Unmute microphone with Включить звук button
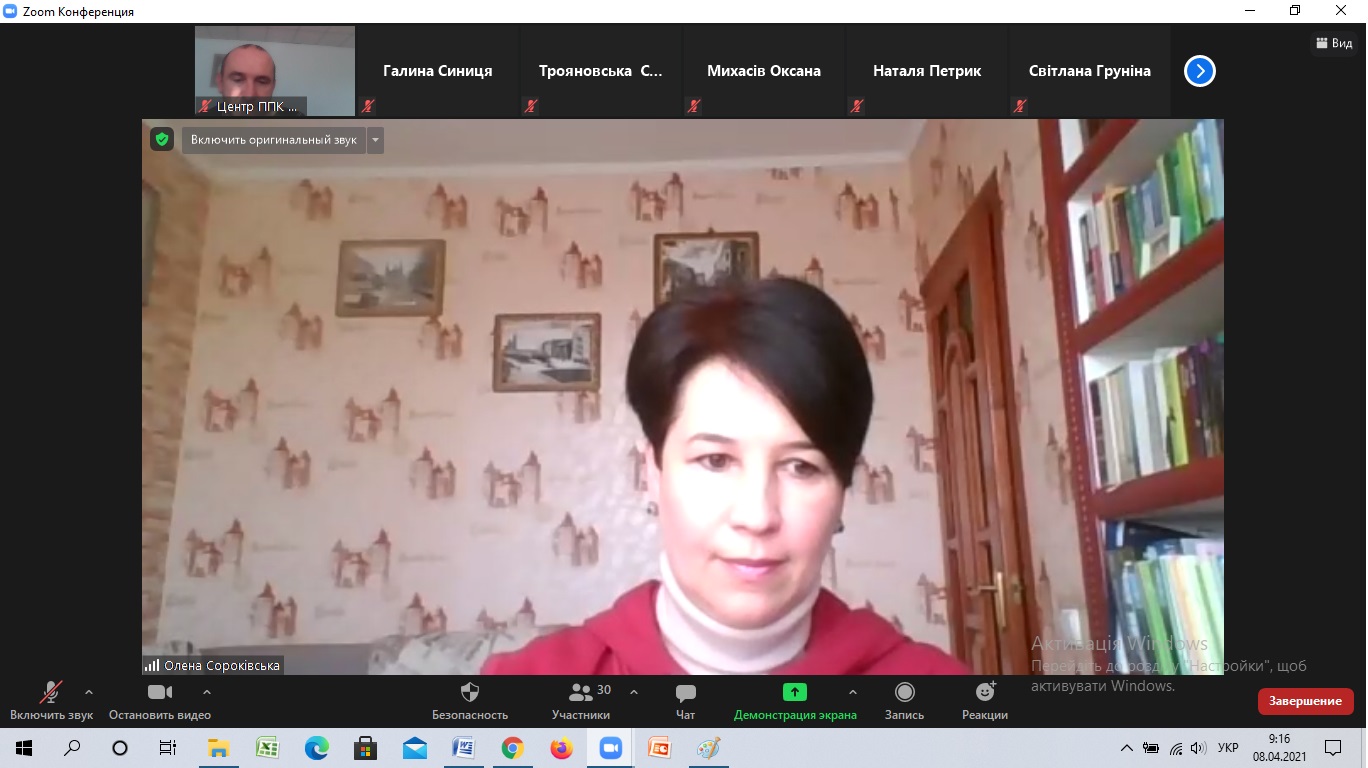Screen dimensions: 1368x768 pyautogui.click(x=51, y=700)
